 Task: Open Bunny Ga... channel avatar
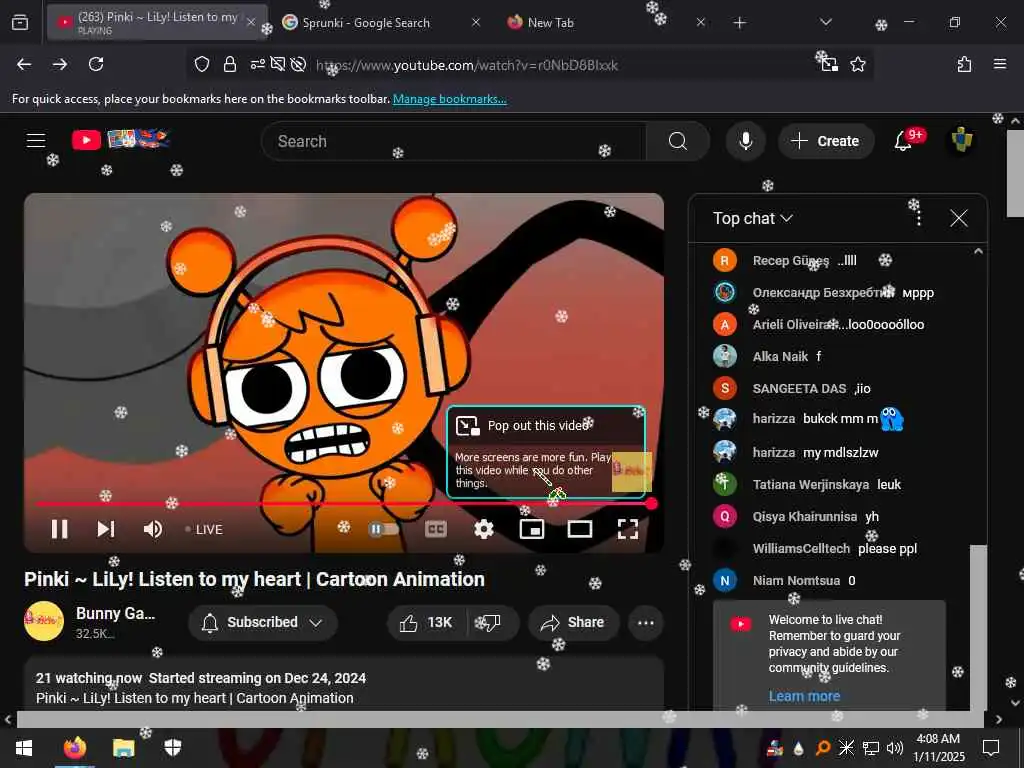44,621
